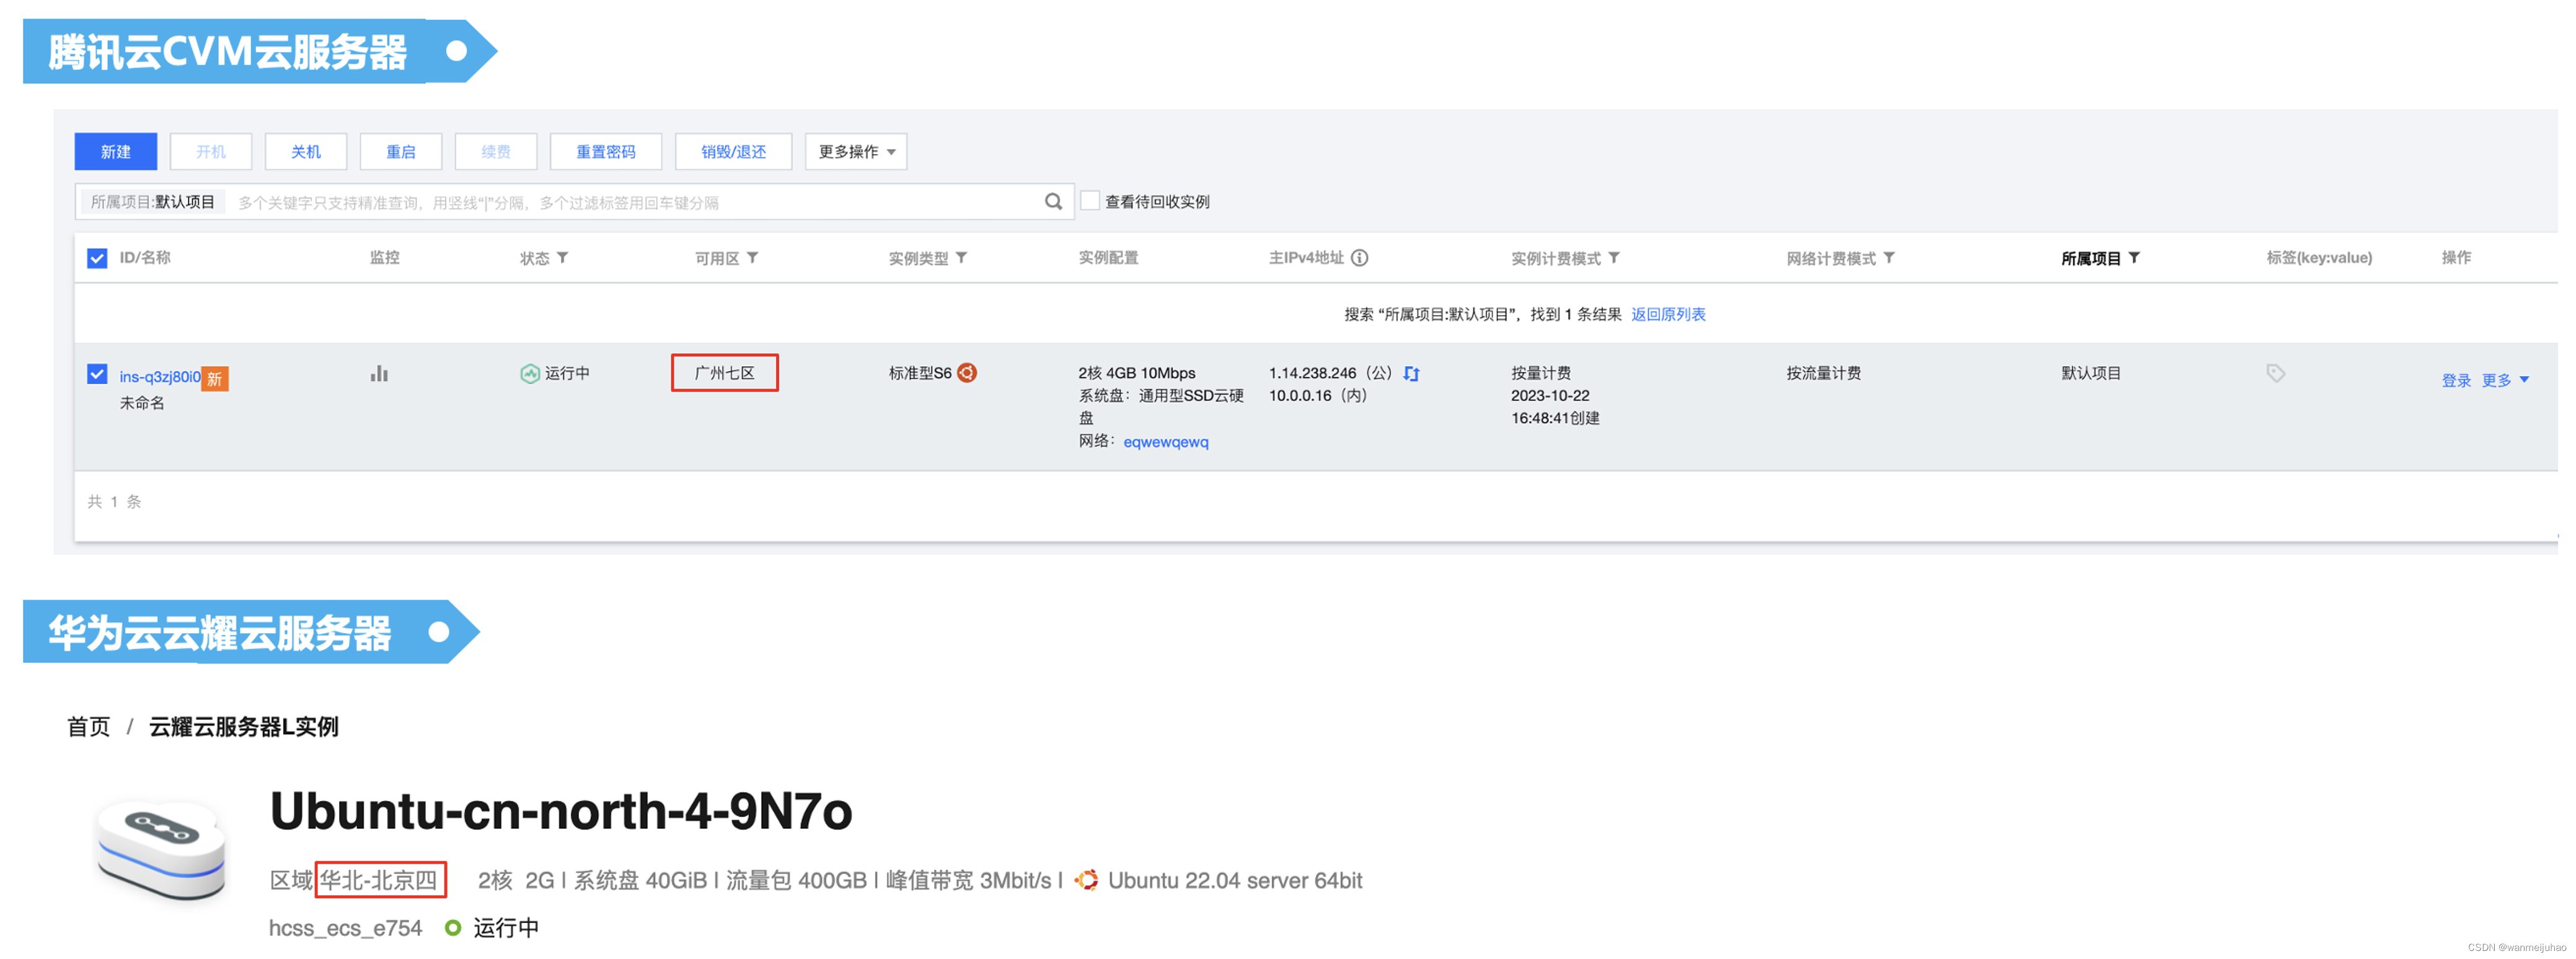Click the Ubuntu-cn-north-4-9N7o title
2576x959 pixels.
click(x=561, y=811)
